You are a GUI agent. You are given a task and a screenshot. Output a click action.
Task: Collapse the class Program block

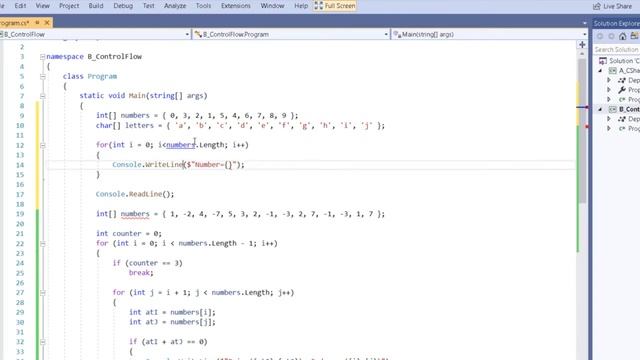click(42, 76)
